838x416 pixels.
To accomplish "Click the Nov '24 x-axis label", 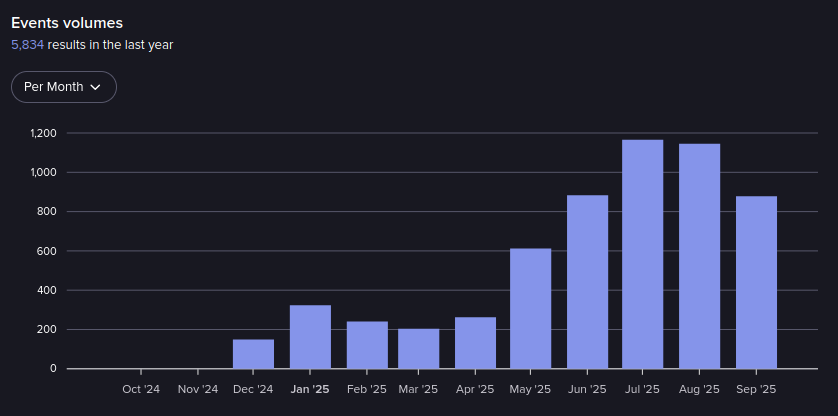I will click(197, 389).
